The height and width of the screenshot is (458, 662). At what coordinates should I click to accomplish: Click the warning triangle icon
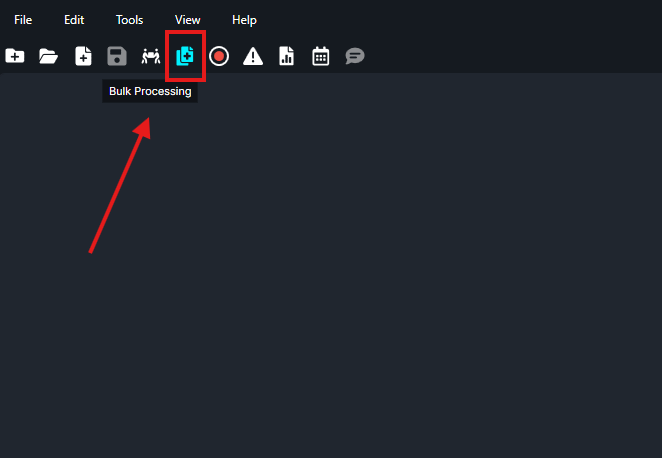point(253,56)
